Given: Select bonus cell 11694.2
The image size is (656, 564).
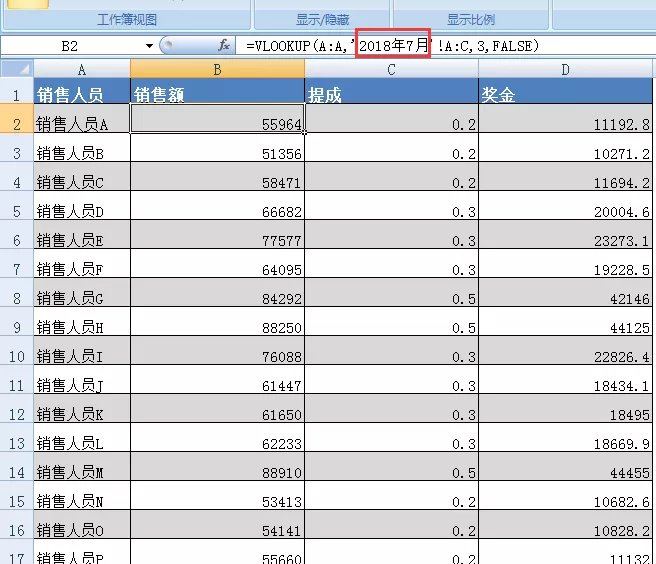Looking at the screenshot, I should [x=565, y=177].
